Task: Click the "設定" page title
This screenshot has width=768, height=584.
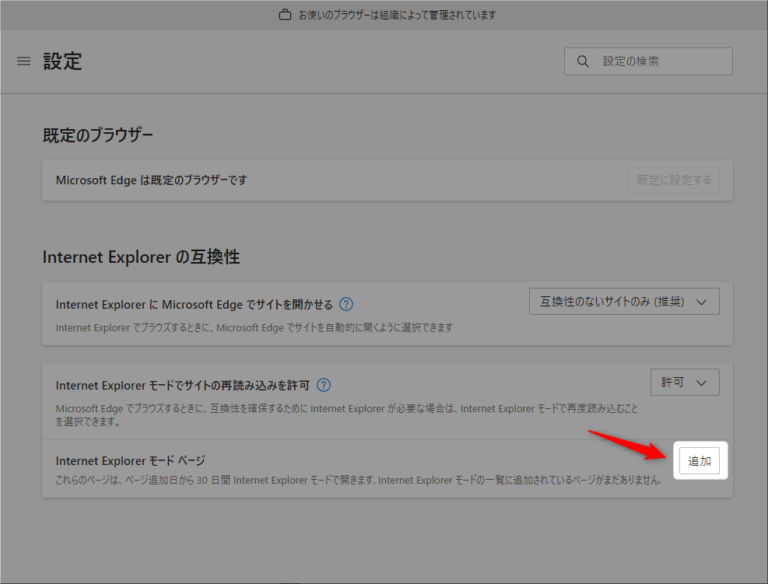Action: [62, 62]
